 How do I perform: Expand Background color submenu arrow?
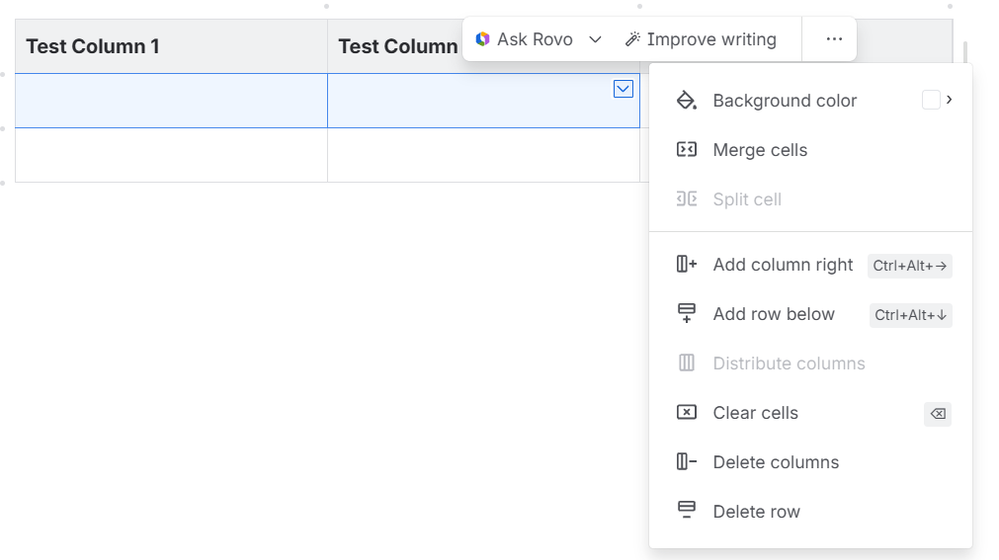pos(949,100)
